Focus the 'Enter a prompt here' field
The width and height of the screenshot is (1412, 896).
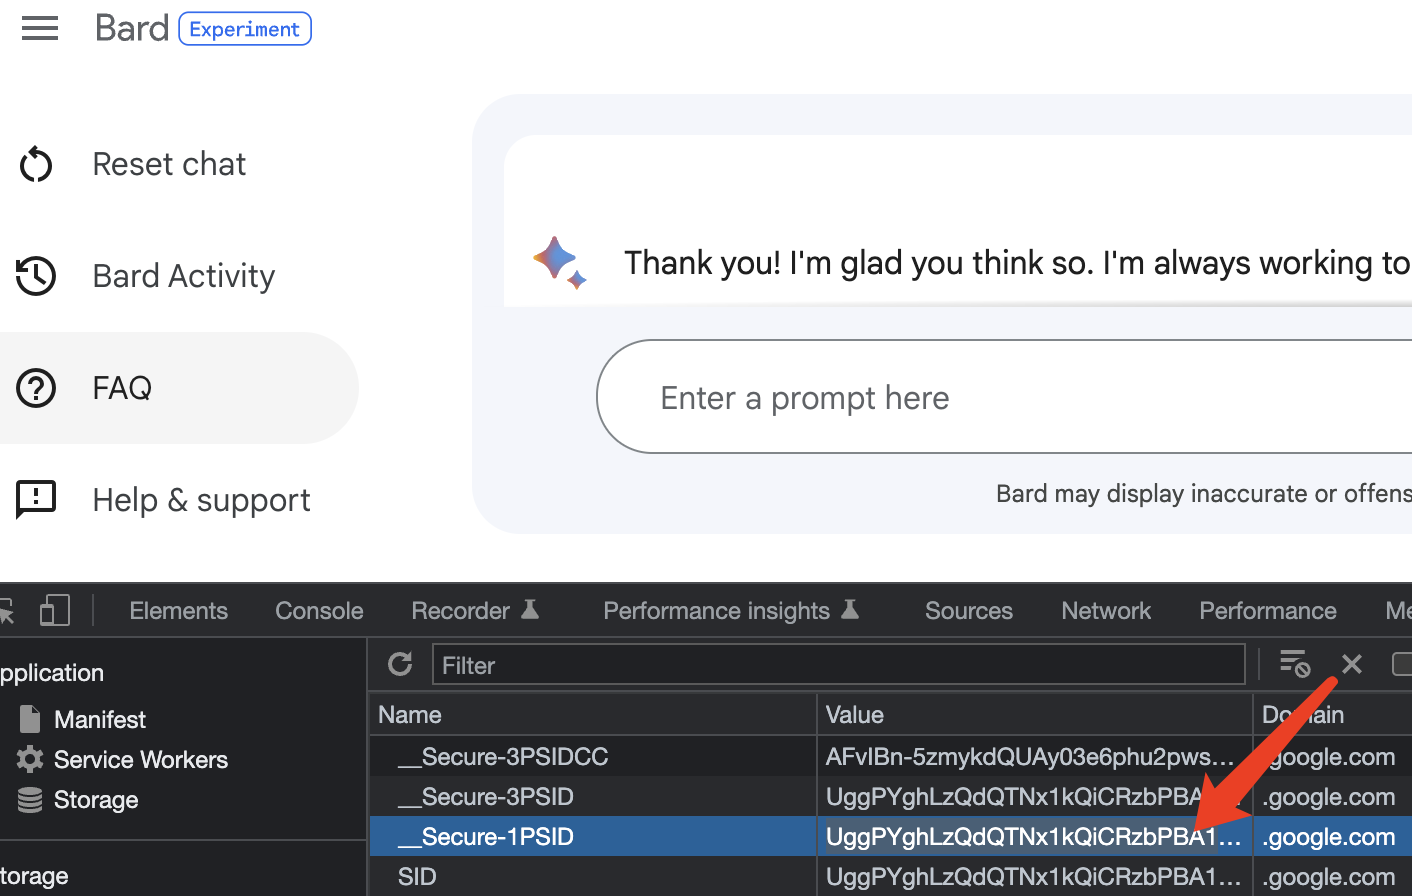pyautogui.click(x=1004, y=397)
